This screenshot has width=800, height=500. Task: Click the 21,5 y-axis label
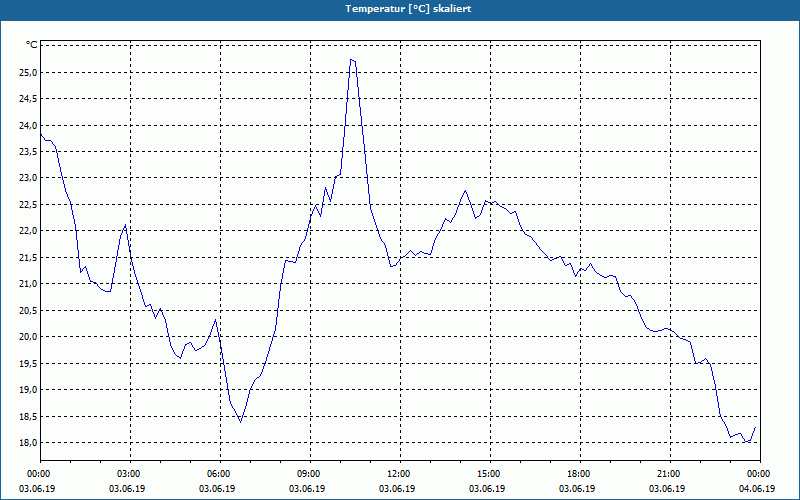pos(28,258)
